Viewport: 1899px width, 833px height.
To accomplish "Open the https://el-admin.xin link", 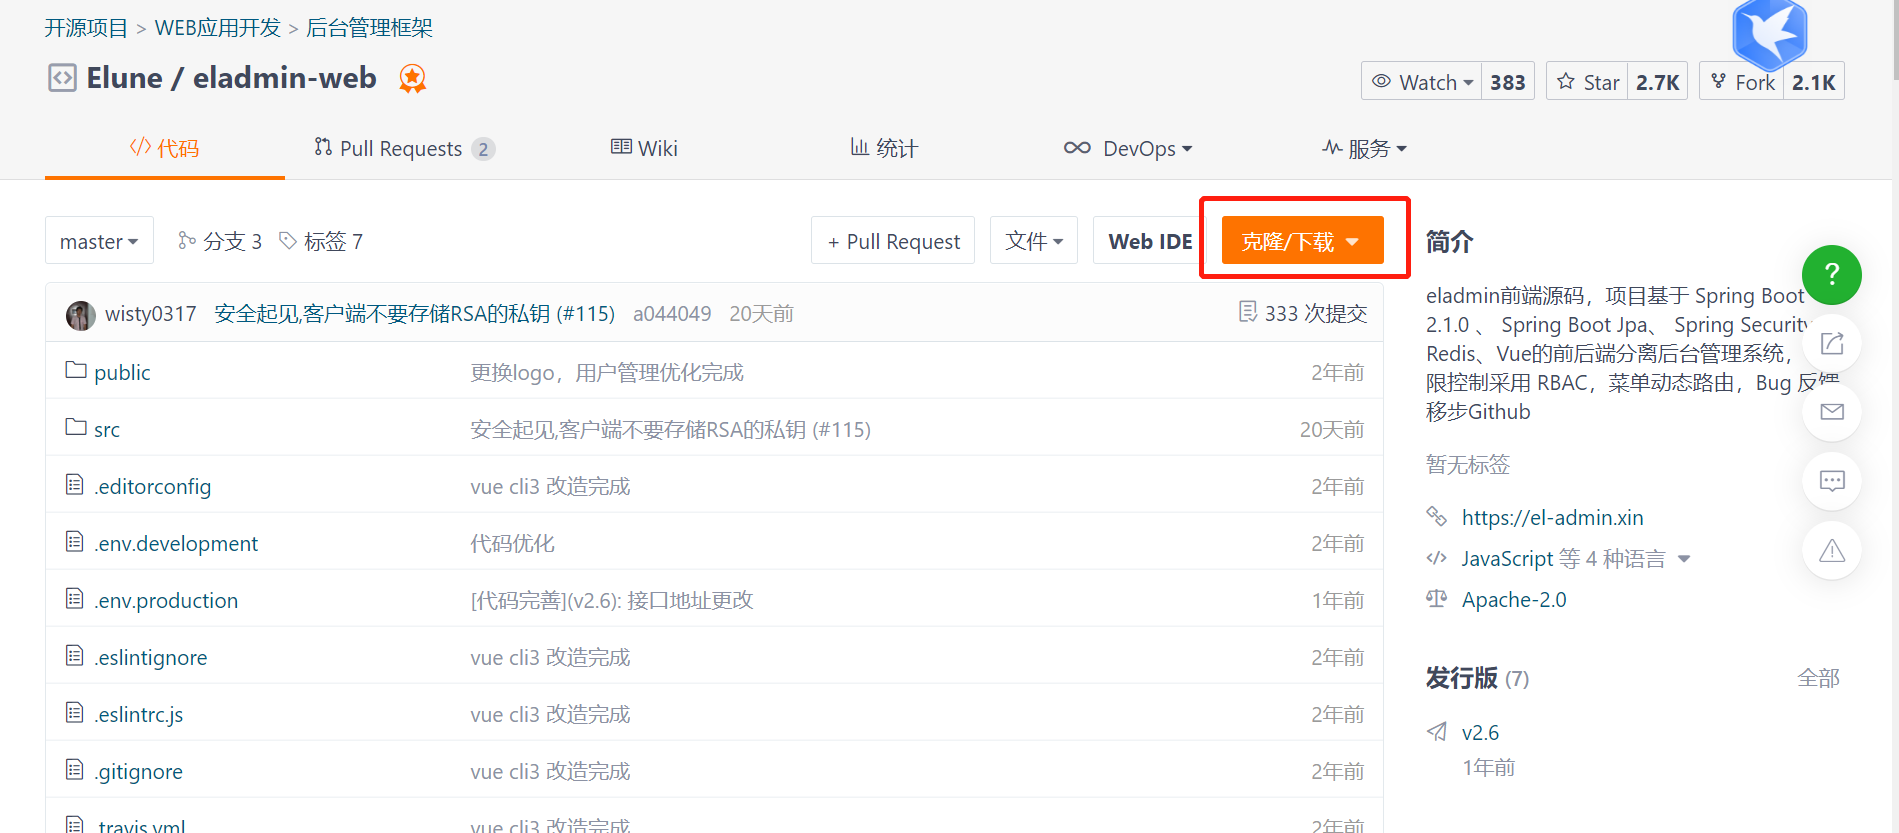I will 1552,517.
